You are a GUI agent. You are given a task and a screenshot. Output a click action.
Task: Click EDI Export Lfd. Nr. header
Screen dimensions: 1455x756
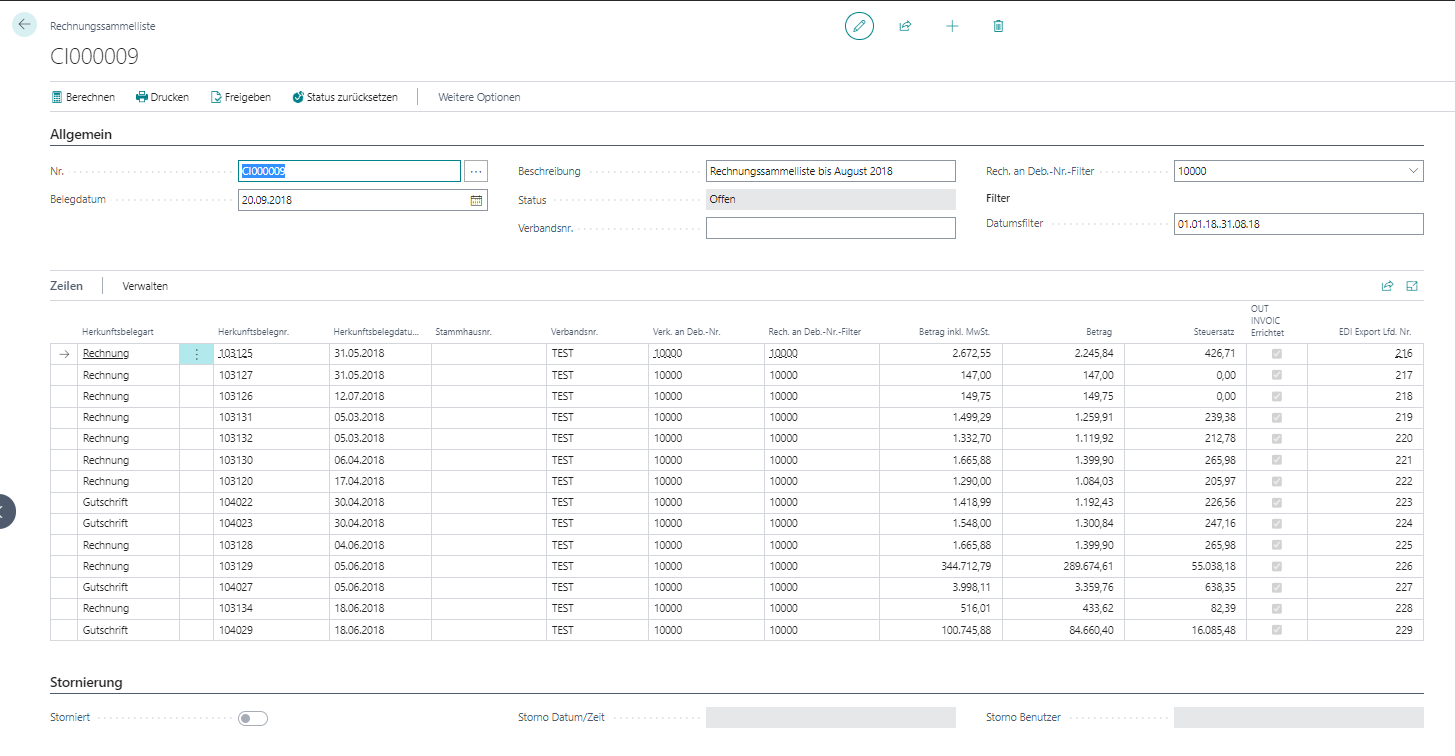[x=1375, y=332]
